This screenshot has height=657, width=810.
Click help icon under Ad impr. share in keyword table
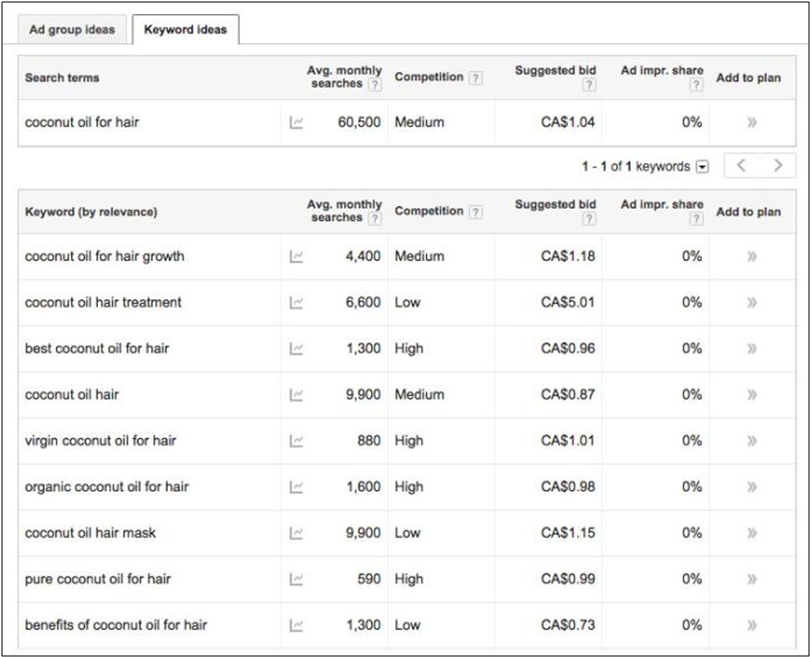pyautogui.click(x=696, y=219)
